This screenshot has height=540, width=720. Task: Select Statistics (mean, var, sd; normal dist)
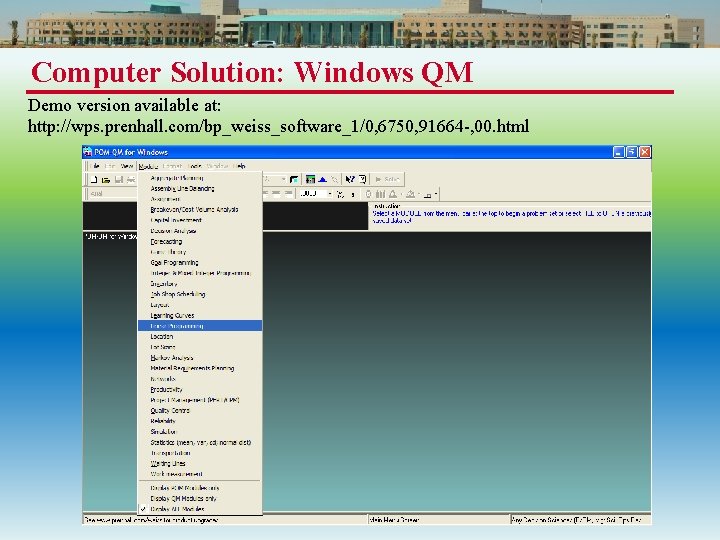click(200, 443)
